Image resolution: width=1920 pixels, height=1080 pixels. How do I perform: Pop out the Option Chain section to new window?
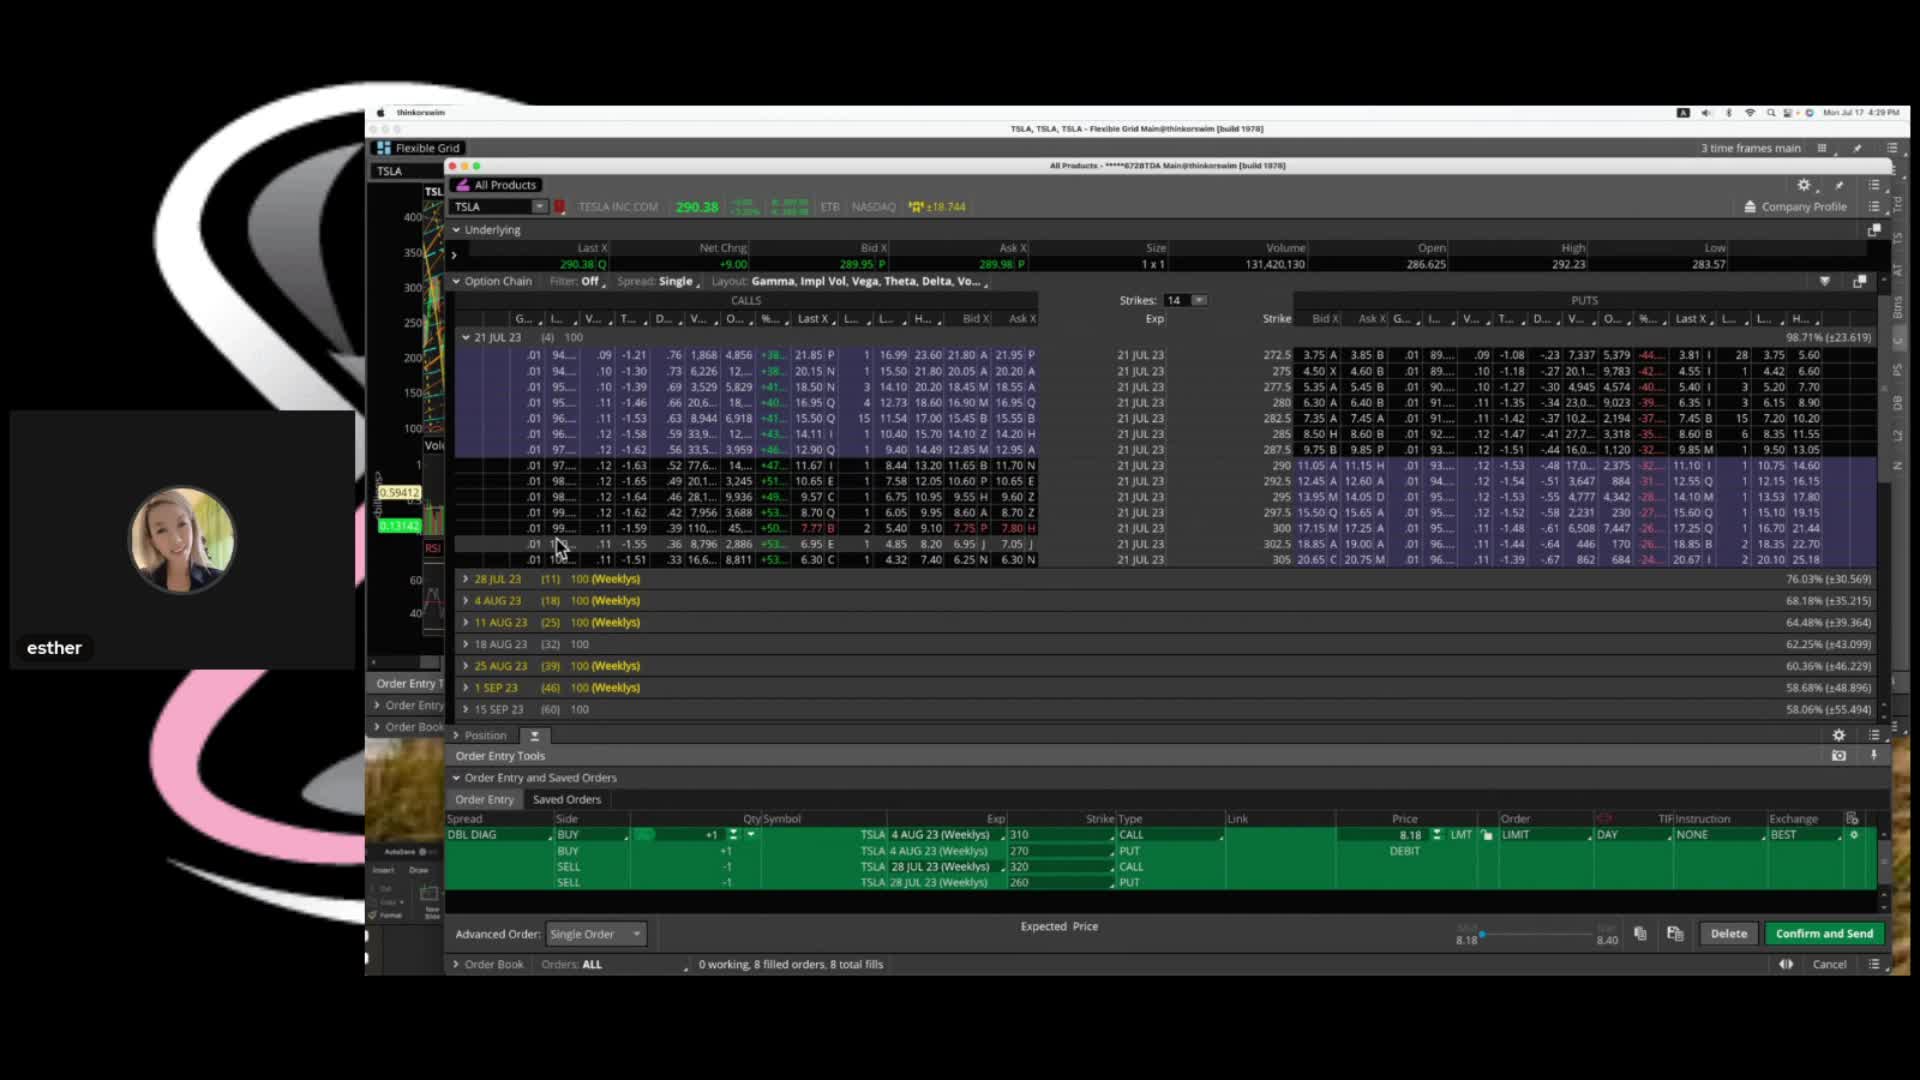1859,282
